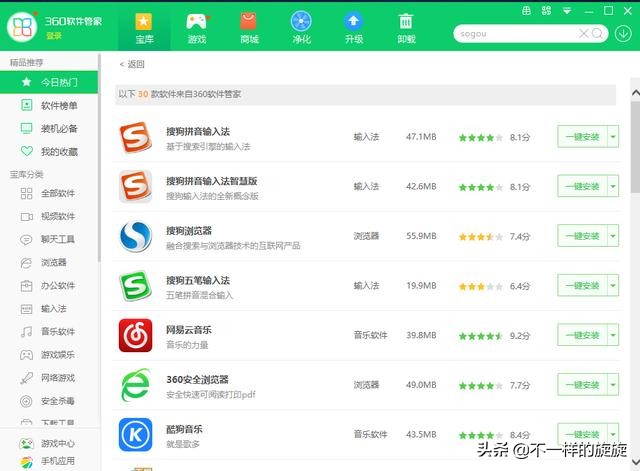
Task: Click the 360软件管家 logo icon
Action: pos(22,27)
